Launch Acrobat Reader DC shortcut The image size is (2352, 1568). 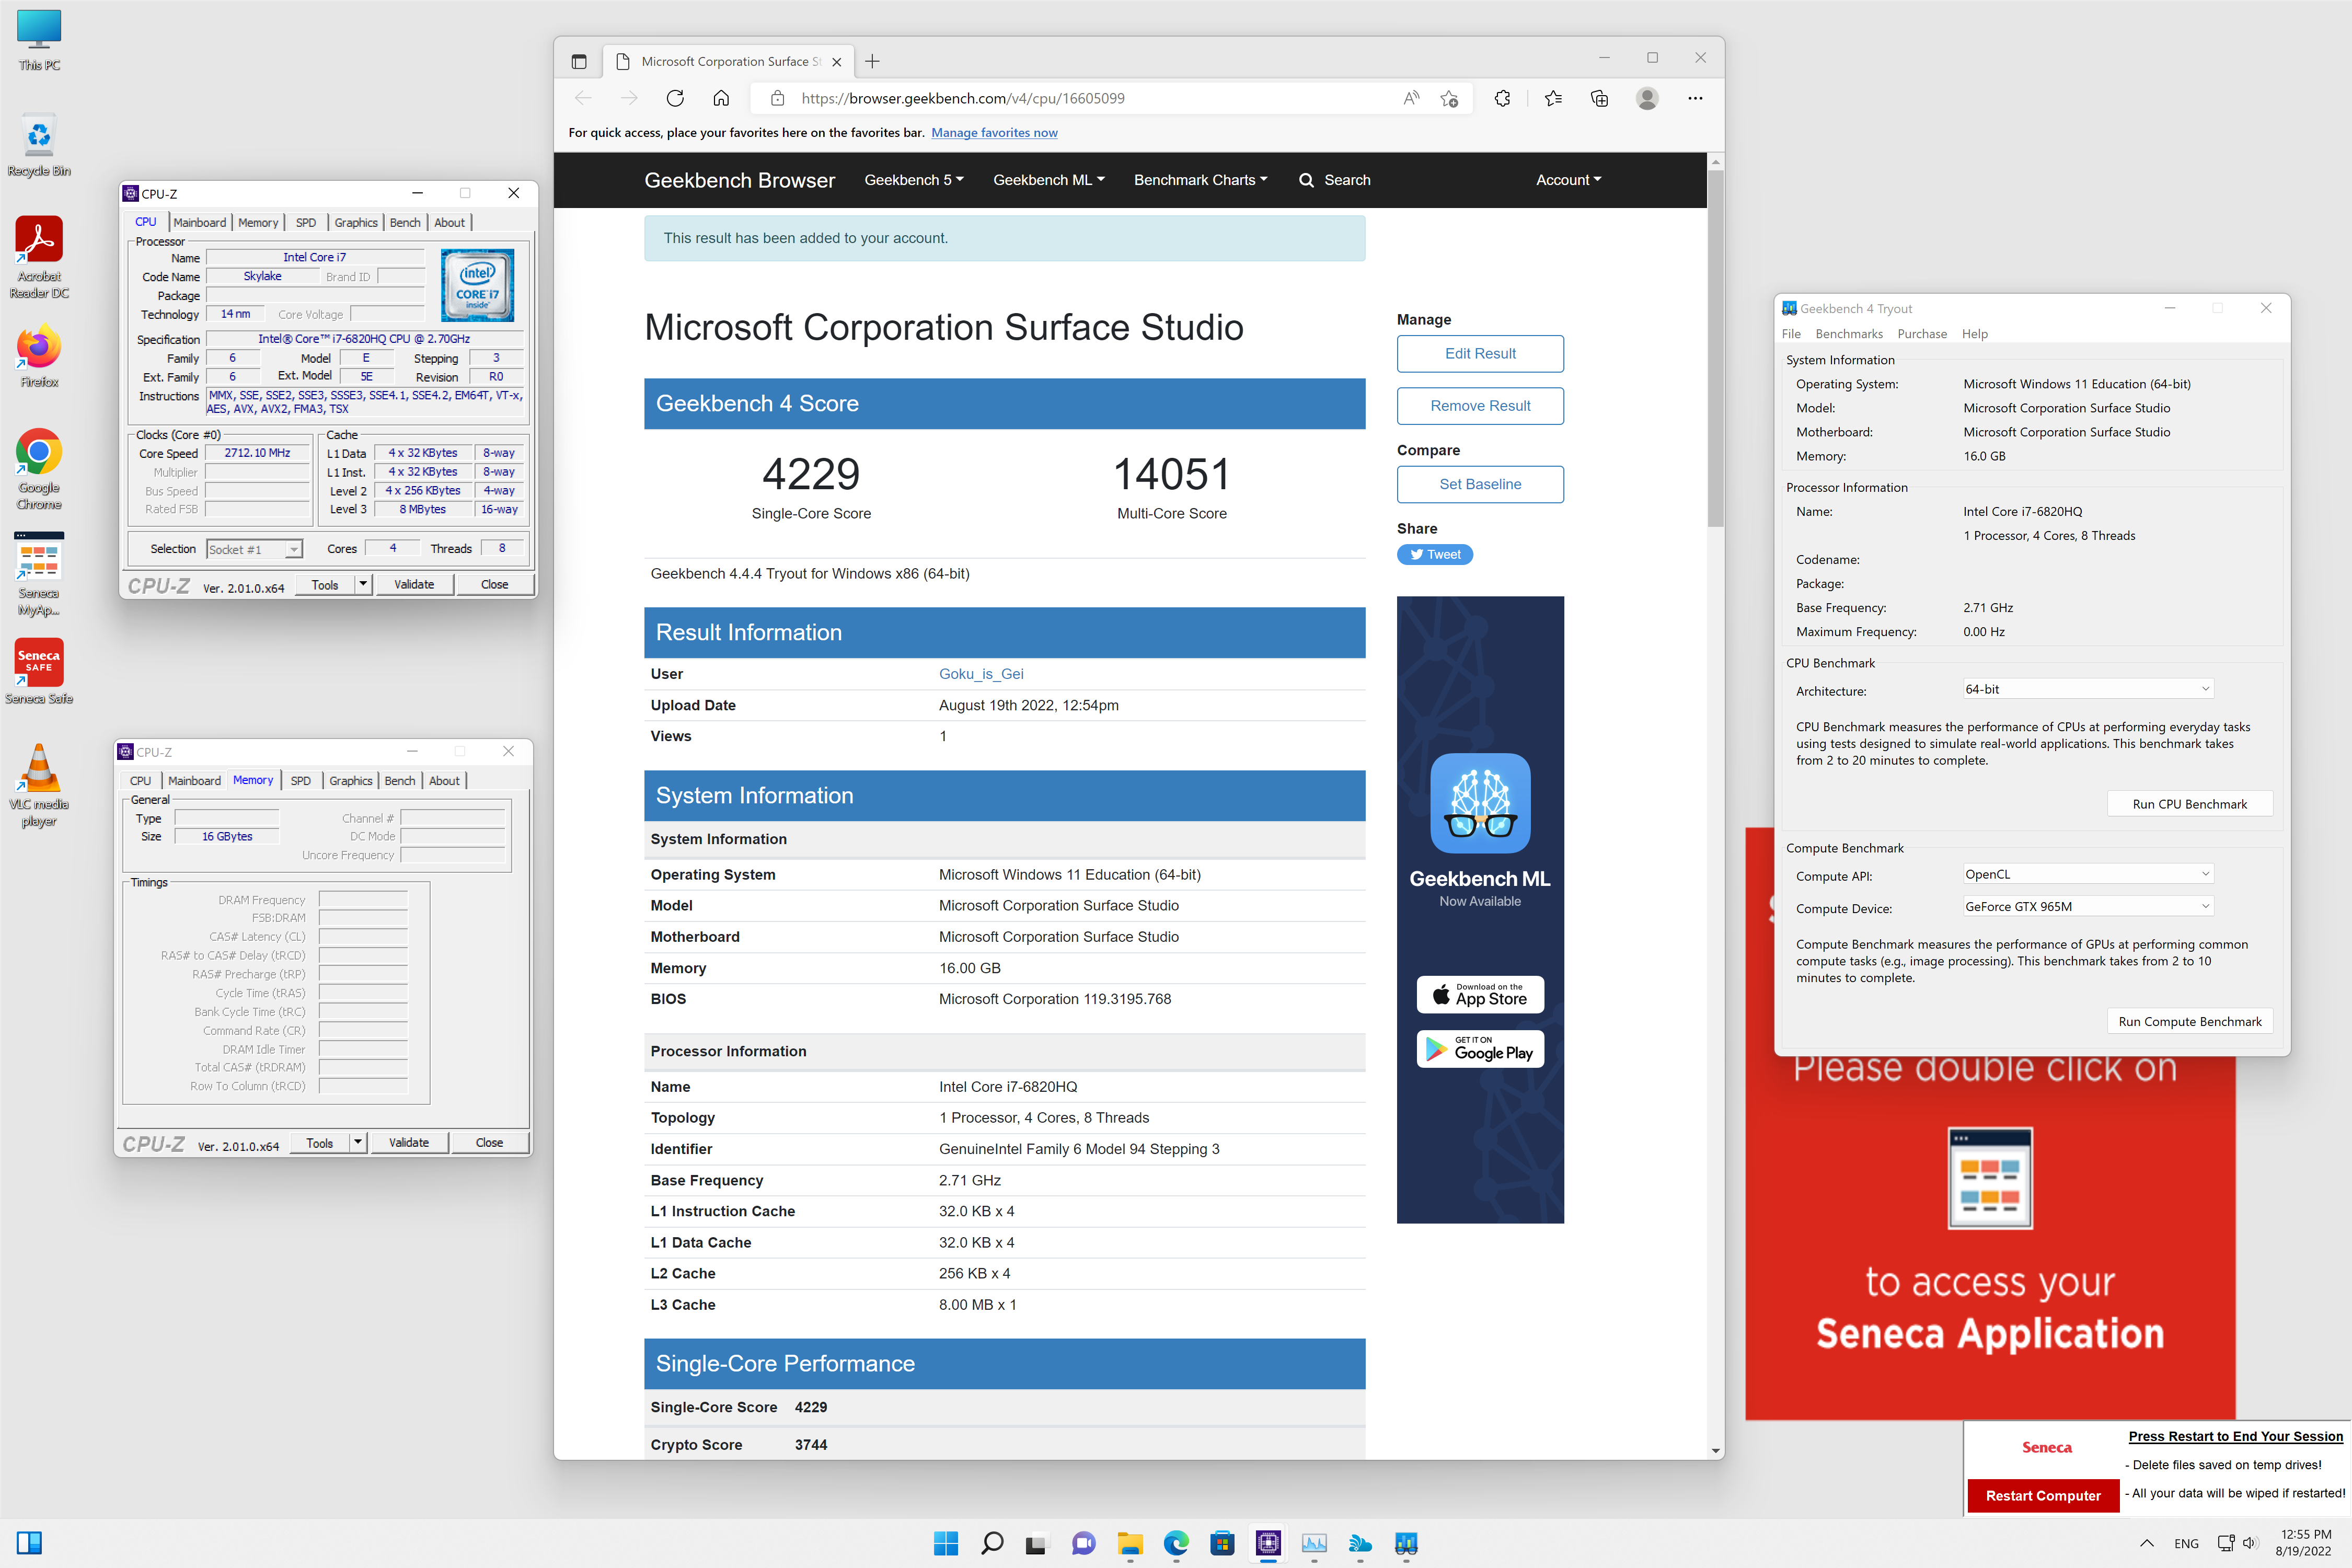point(39,257)
